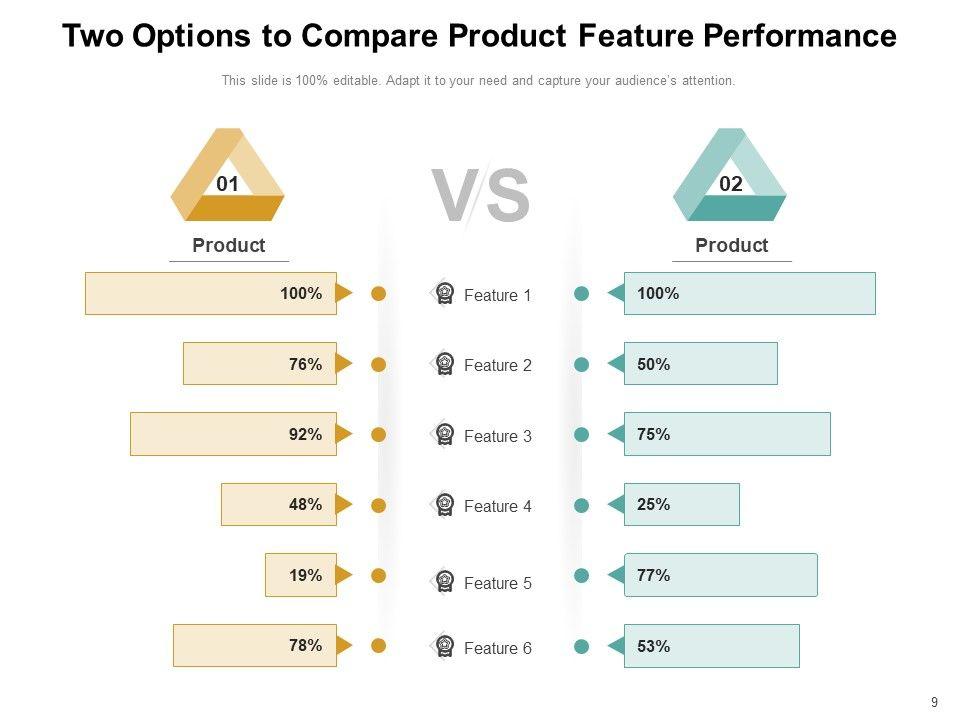The width and height of the screenshot is (960, 720).
Task: Click the left Product label under 01
Action: [x=229, y=246]
